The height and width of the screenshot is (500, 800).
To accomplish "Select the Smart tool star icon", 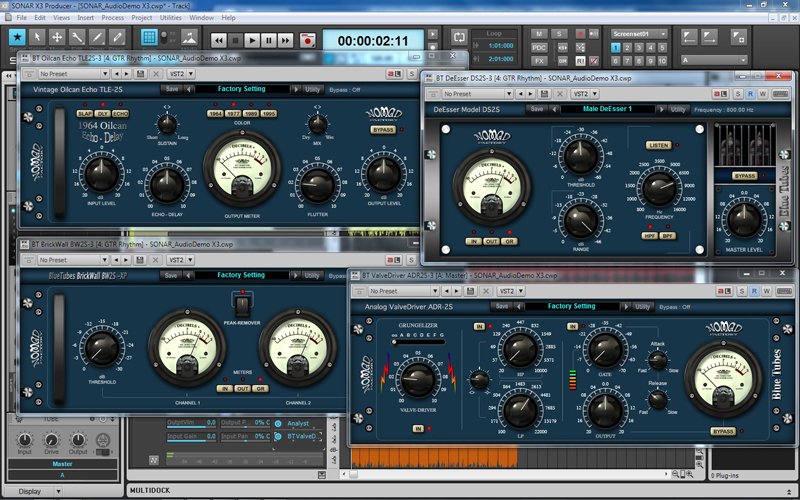I will click(x=18, y=37).
